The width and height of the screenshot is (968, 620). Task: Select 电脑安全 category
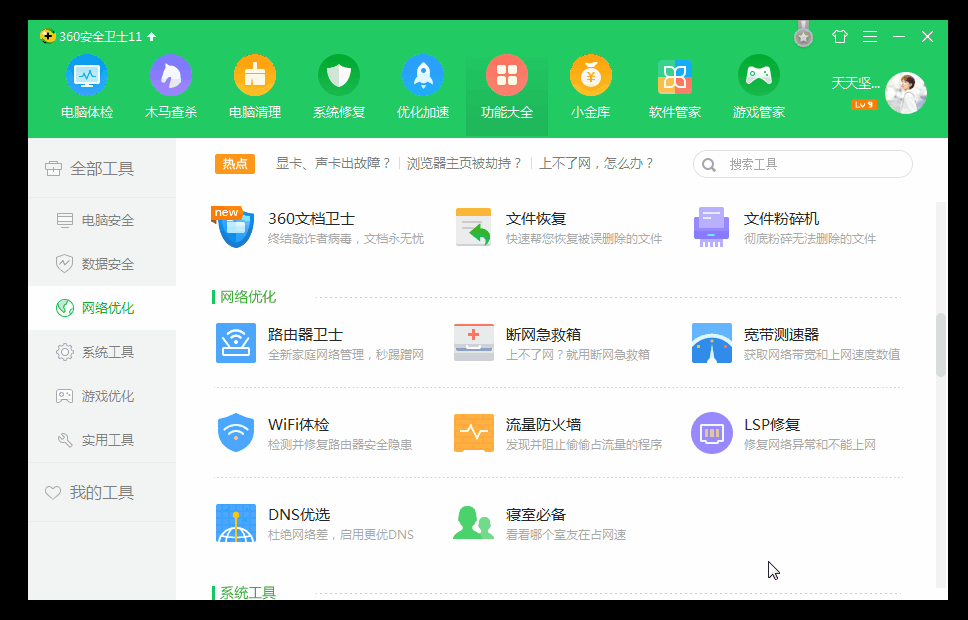point(102,220)
